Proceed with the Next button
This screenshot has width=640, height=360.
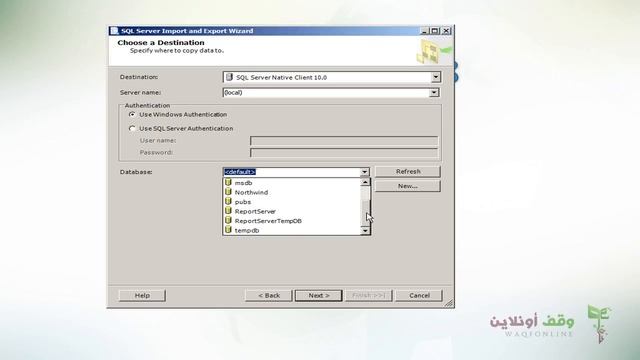(x=318, y=295)
